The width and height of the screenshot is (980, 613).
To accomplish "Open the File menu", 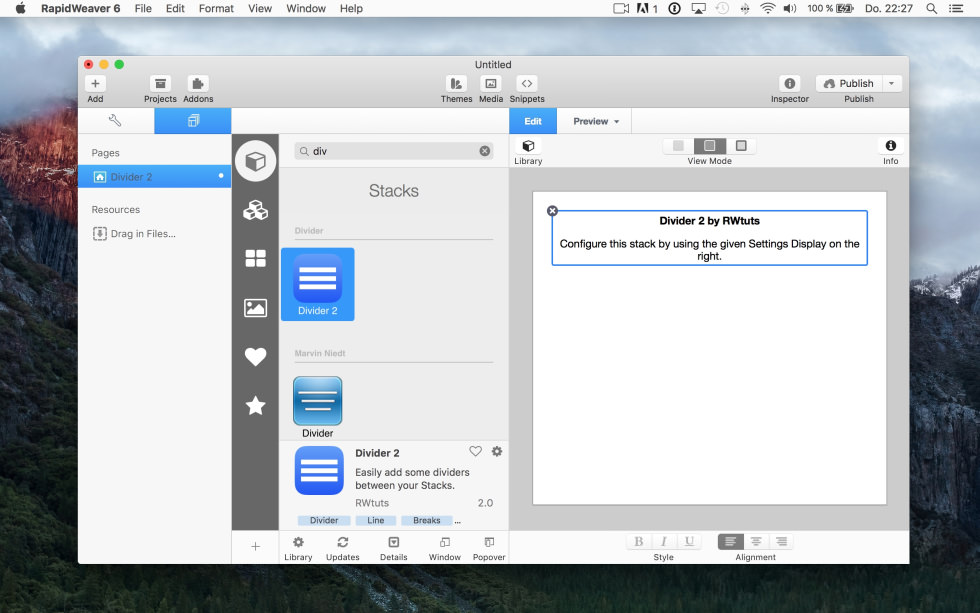I will 143,8.
